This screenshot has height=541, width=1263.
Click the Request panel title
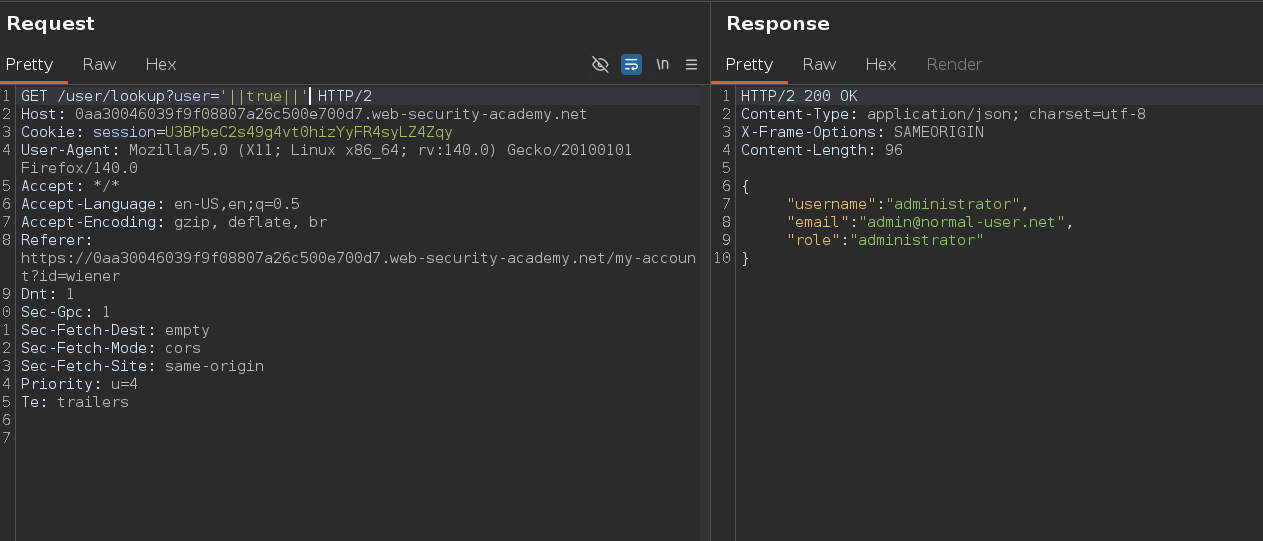pos(51,23)
